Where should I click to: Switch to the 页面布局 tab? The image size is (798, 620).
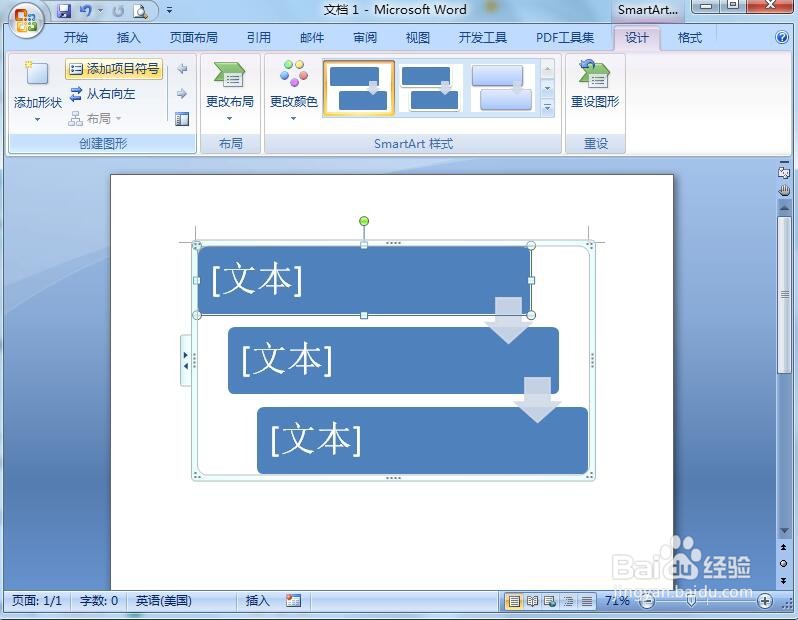pos(193,38)
